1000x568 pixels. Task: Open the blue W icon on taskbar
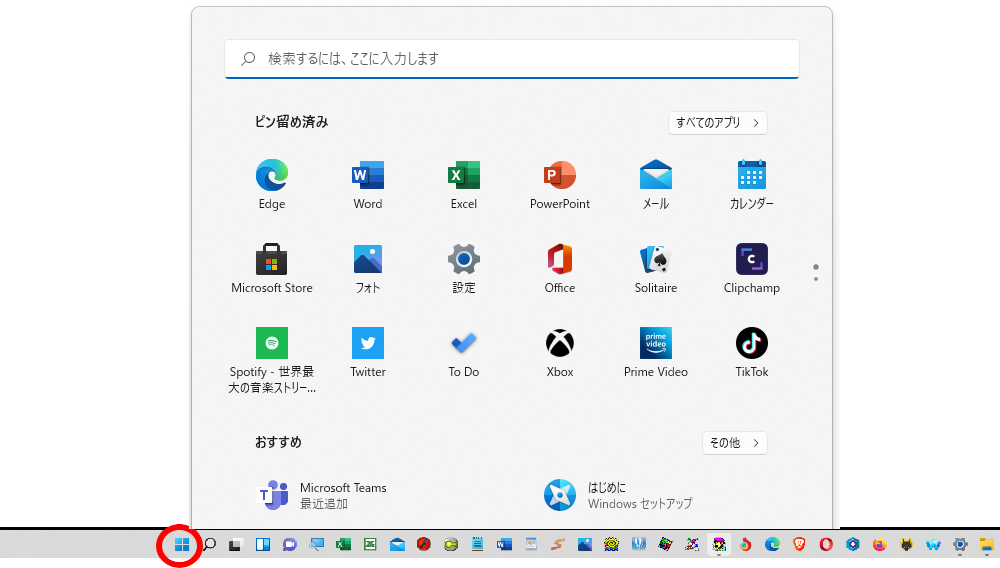pyautogui.click(x=933, y=544)
